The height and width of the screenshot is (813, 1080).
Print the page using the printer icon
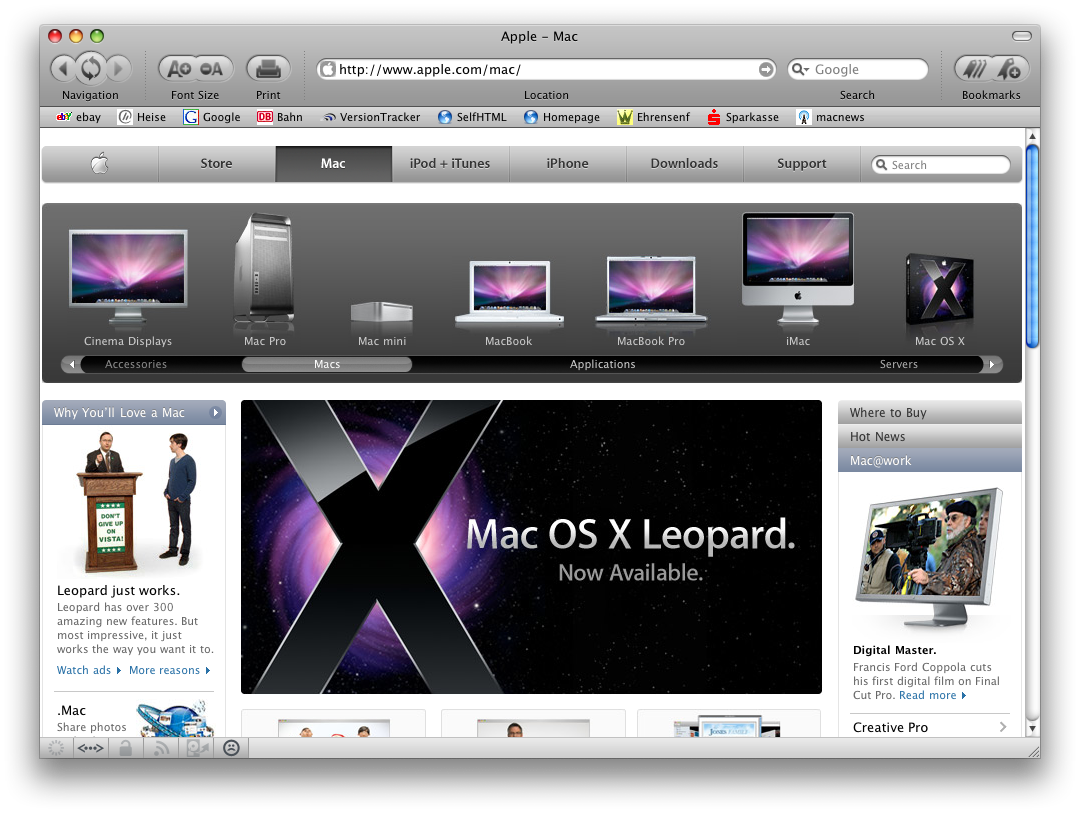268,69
